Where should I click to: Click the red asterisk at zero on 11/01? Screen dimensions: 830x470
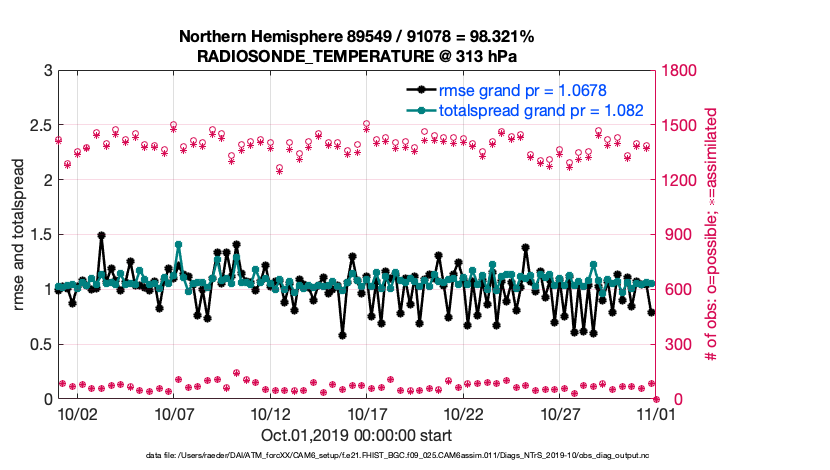(655, 398)
